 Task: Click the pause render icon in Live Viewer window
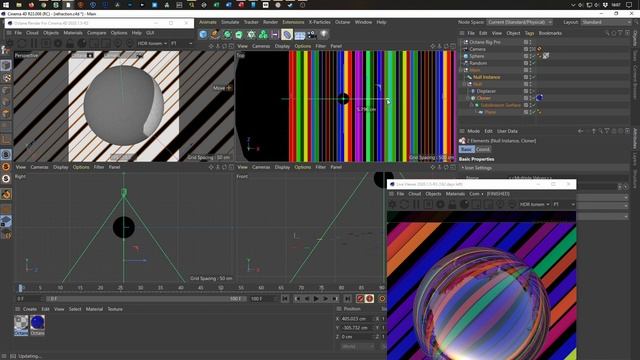point(416,204)
